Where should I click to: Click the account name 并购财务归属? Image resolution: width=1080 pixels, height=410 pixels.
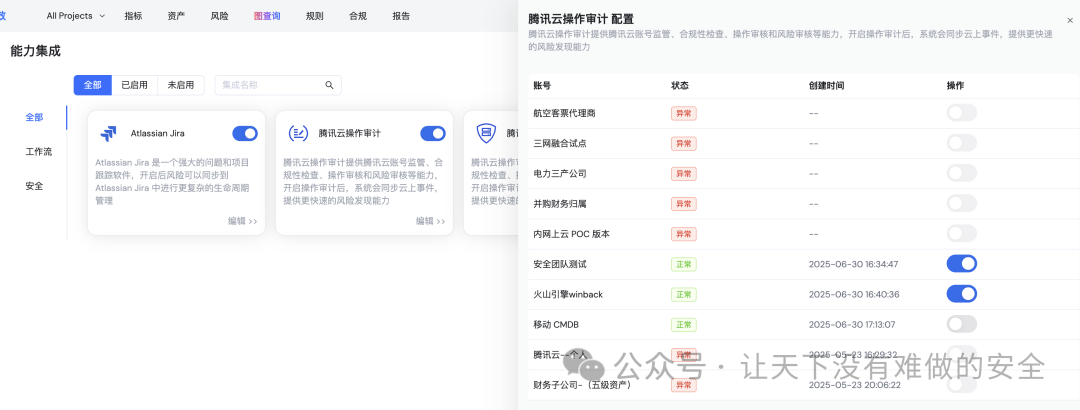pyautogui.click(x=560, y=204)
